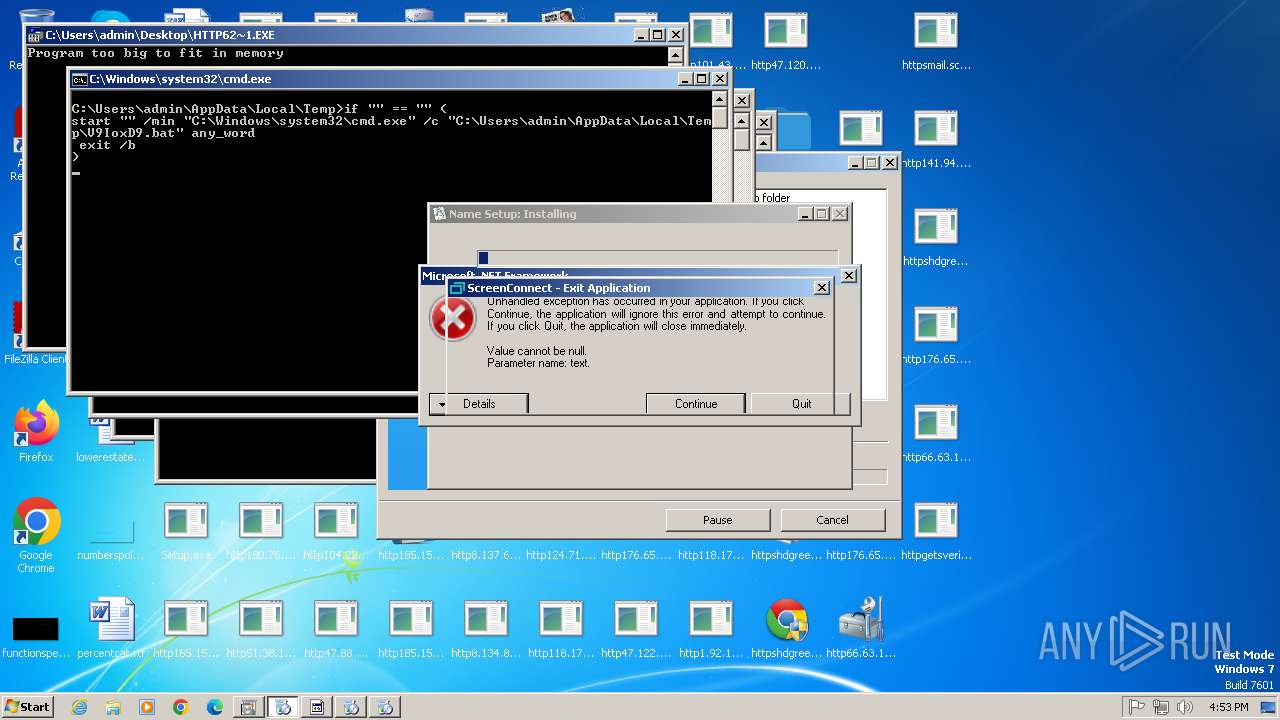1280x720 pixels.
Task: Open the HTTP62~1.EXE title bar icon
Action: (36, 35)
